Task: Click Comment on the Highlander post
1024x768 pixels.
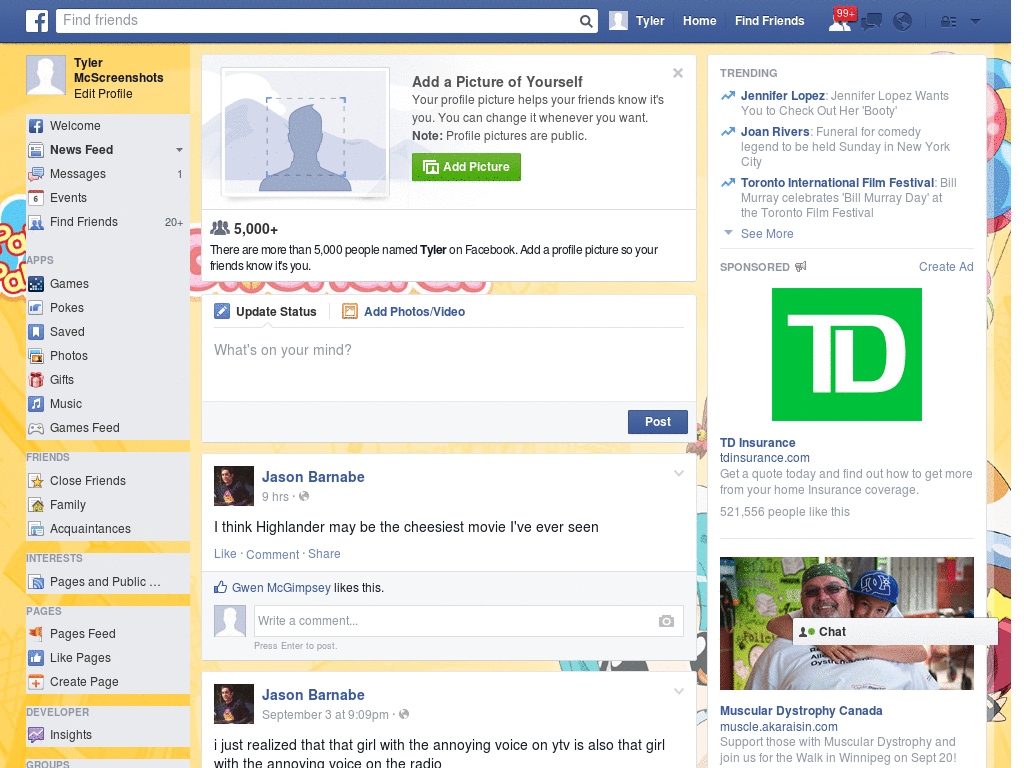Action: pyautogui.click(x=272, y=554)
